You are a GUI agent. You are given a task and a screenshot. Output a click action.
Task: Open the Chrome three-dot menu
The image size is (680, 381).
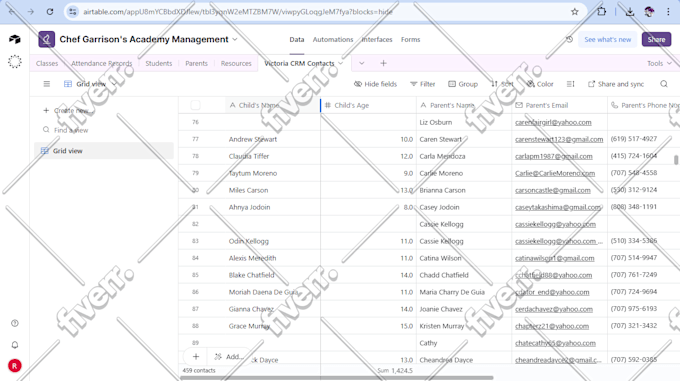coord(668,12)
